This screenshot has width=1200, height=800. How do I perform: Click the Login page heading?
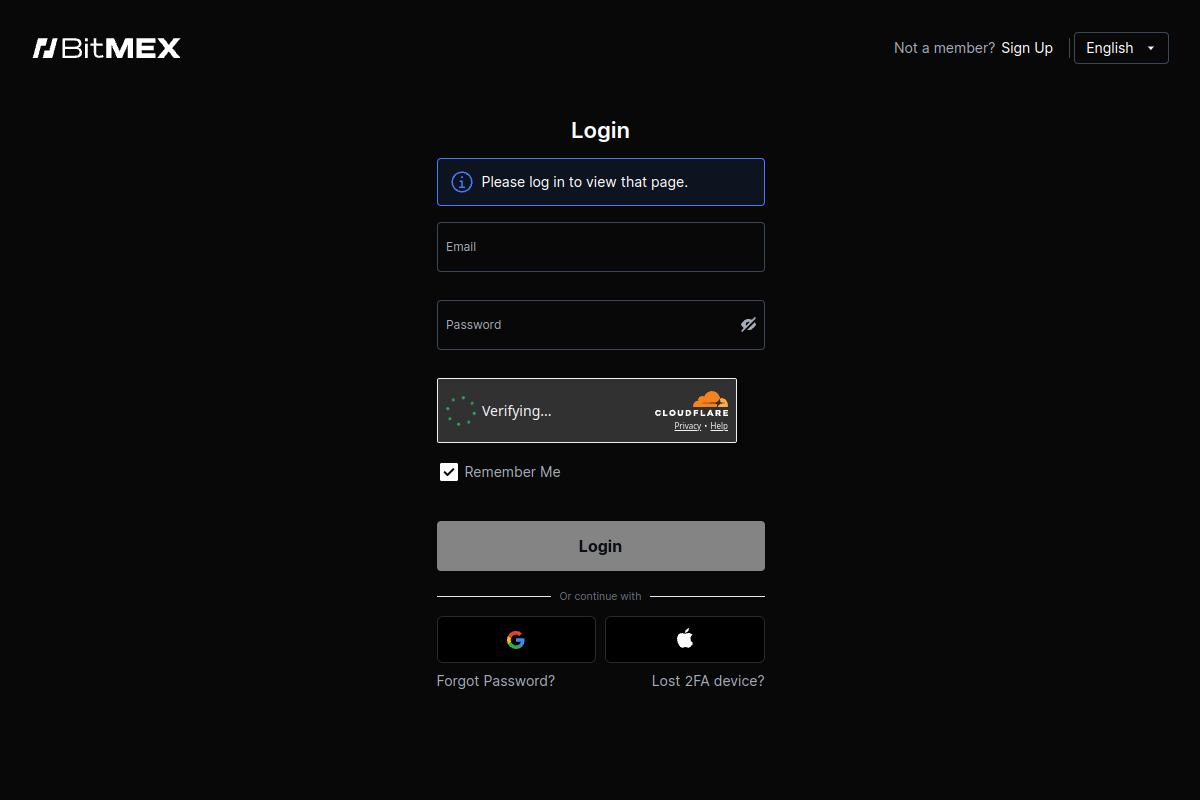[601, 130]
